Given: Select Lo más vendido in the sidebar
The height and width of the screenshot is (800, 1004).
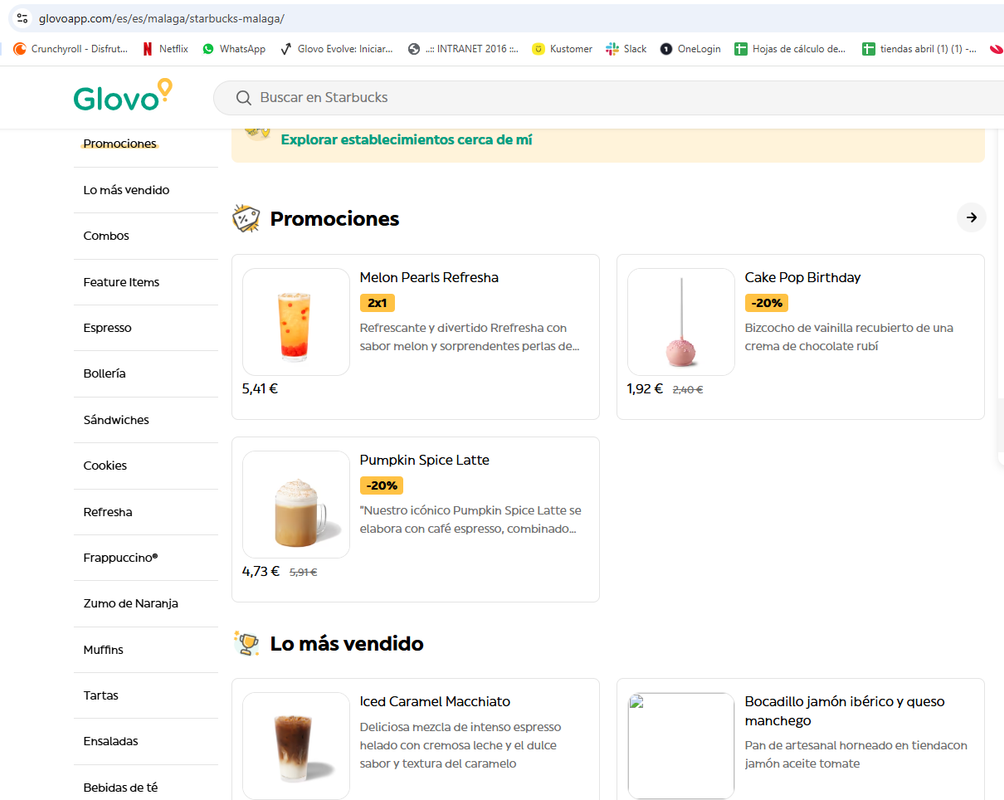Looking at the screenshot, I should point(126,190).
